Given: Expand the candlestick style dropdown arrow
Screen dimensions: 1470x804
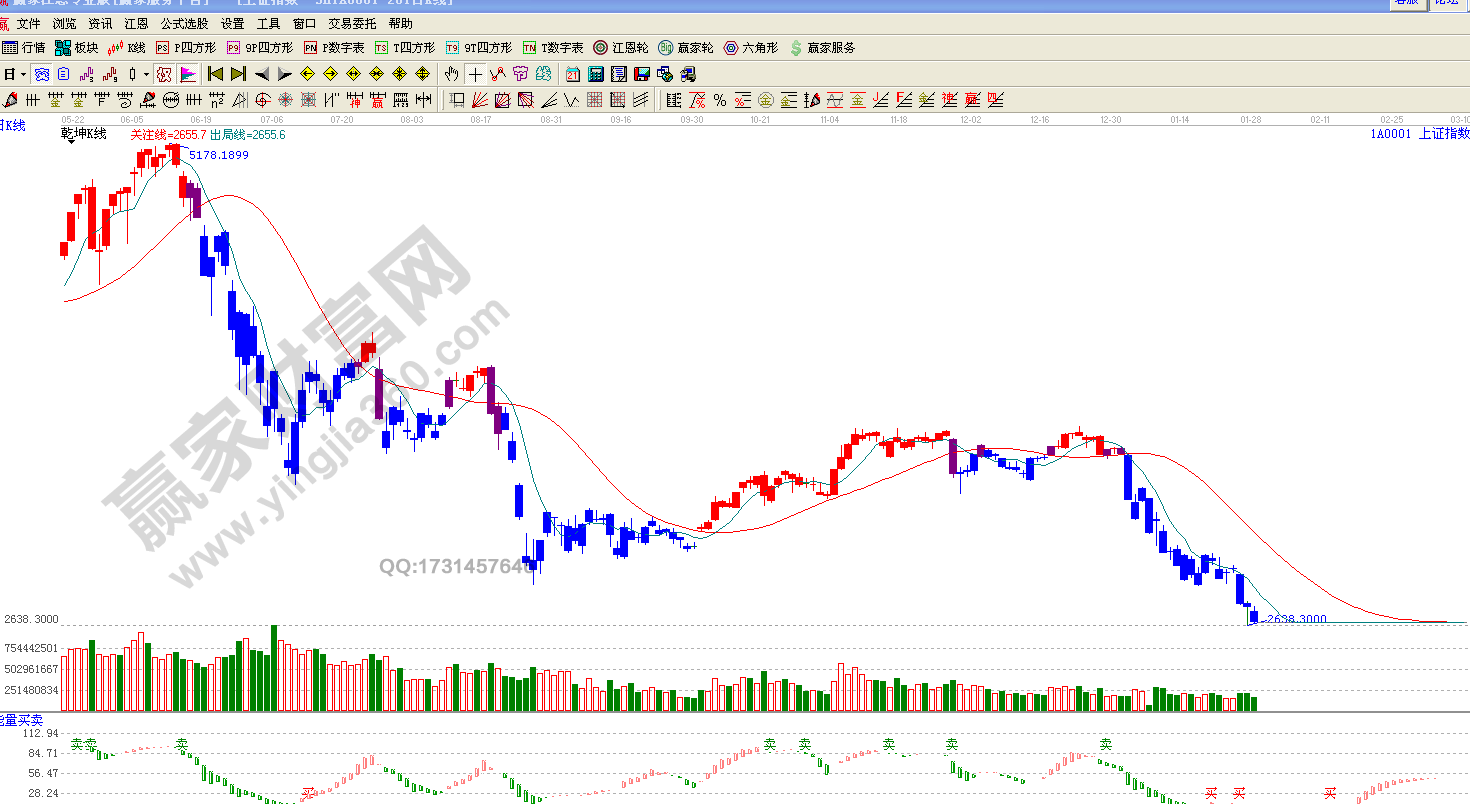Looking at the screenshot, I should 146,74.
